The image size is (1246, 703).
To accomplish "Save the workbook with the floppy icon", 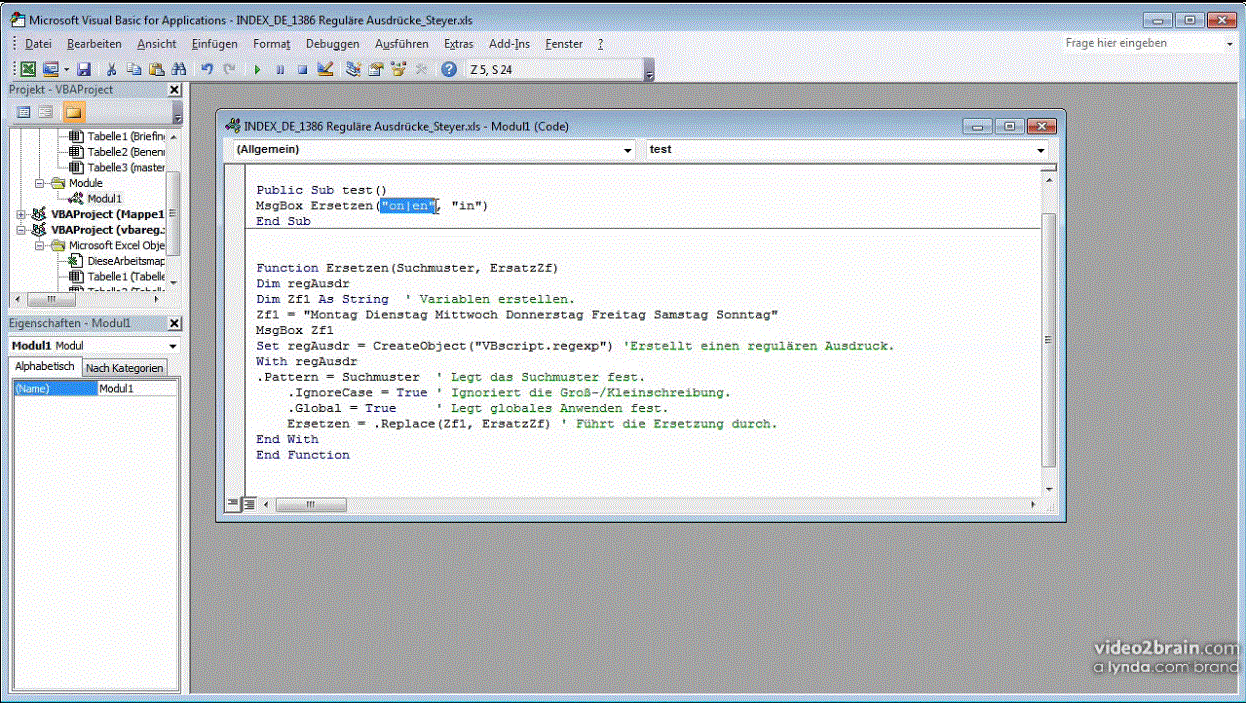I will [x=85, y=69].
